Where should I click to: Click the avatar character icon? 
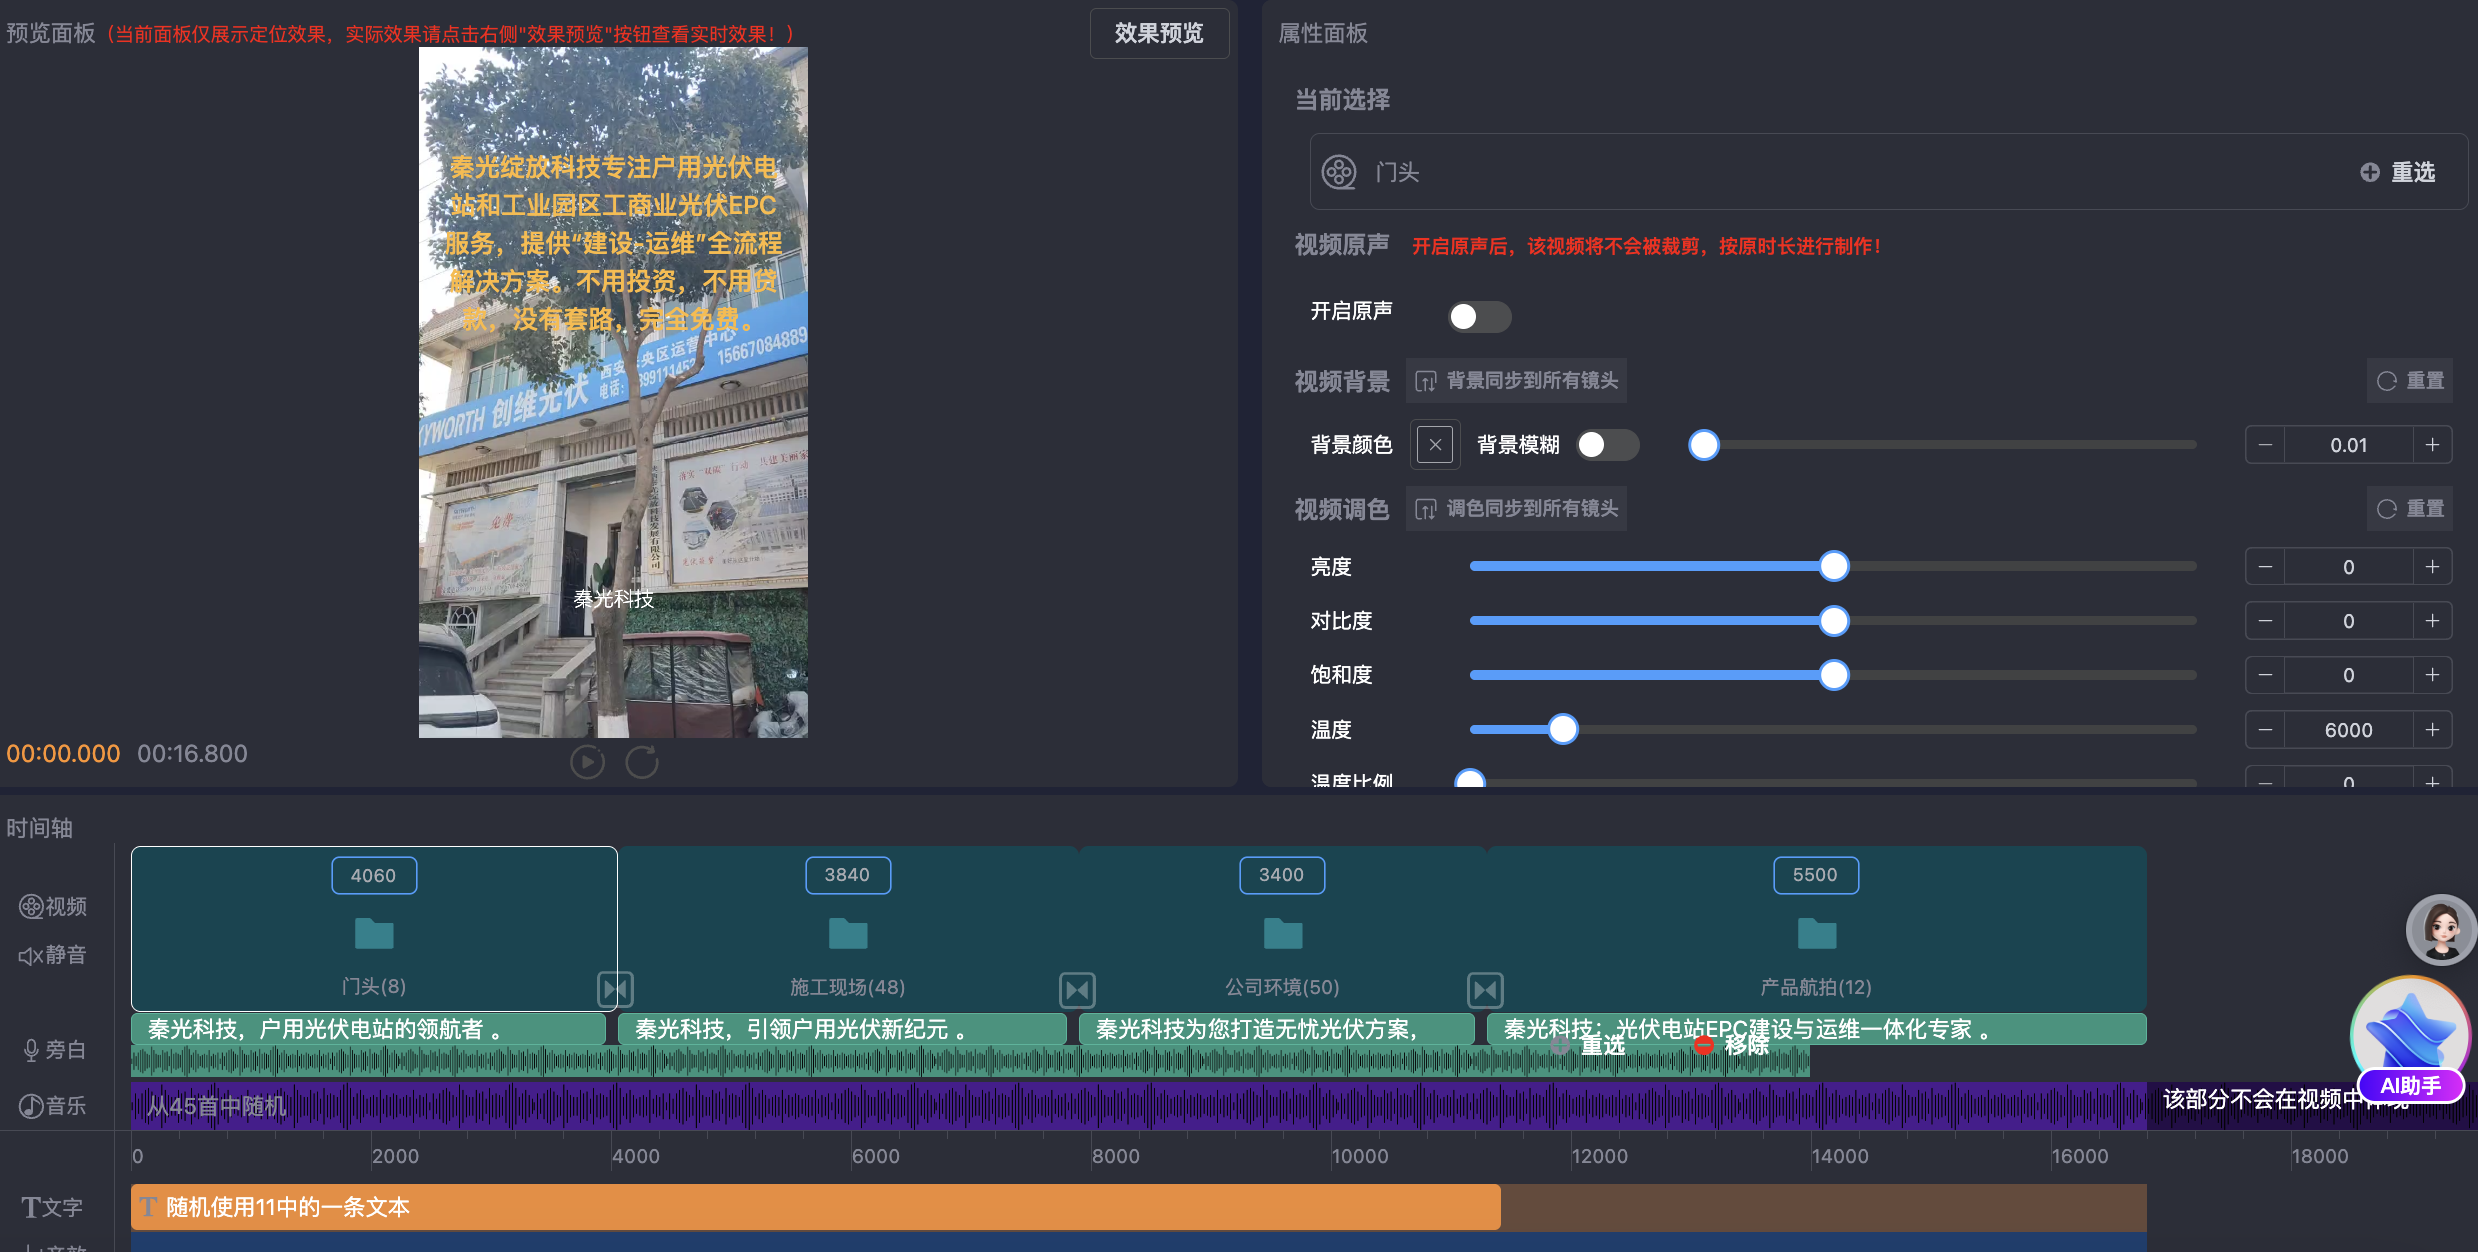point(2440,929)
